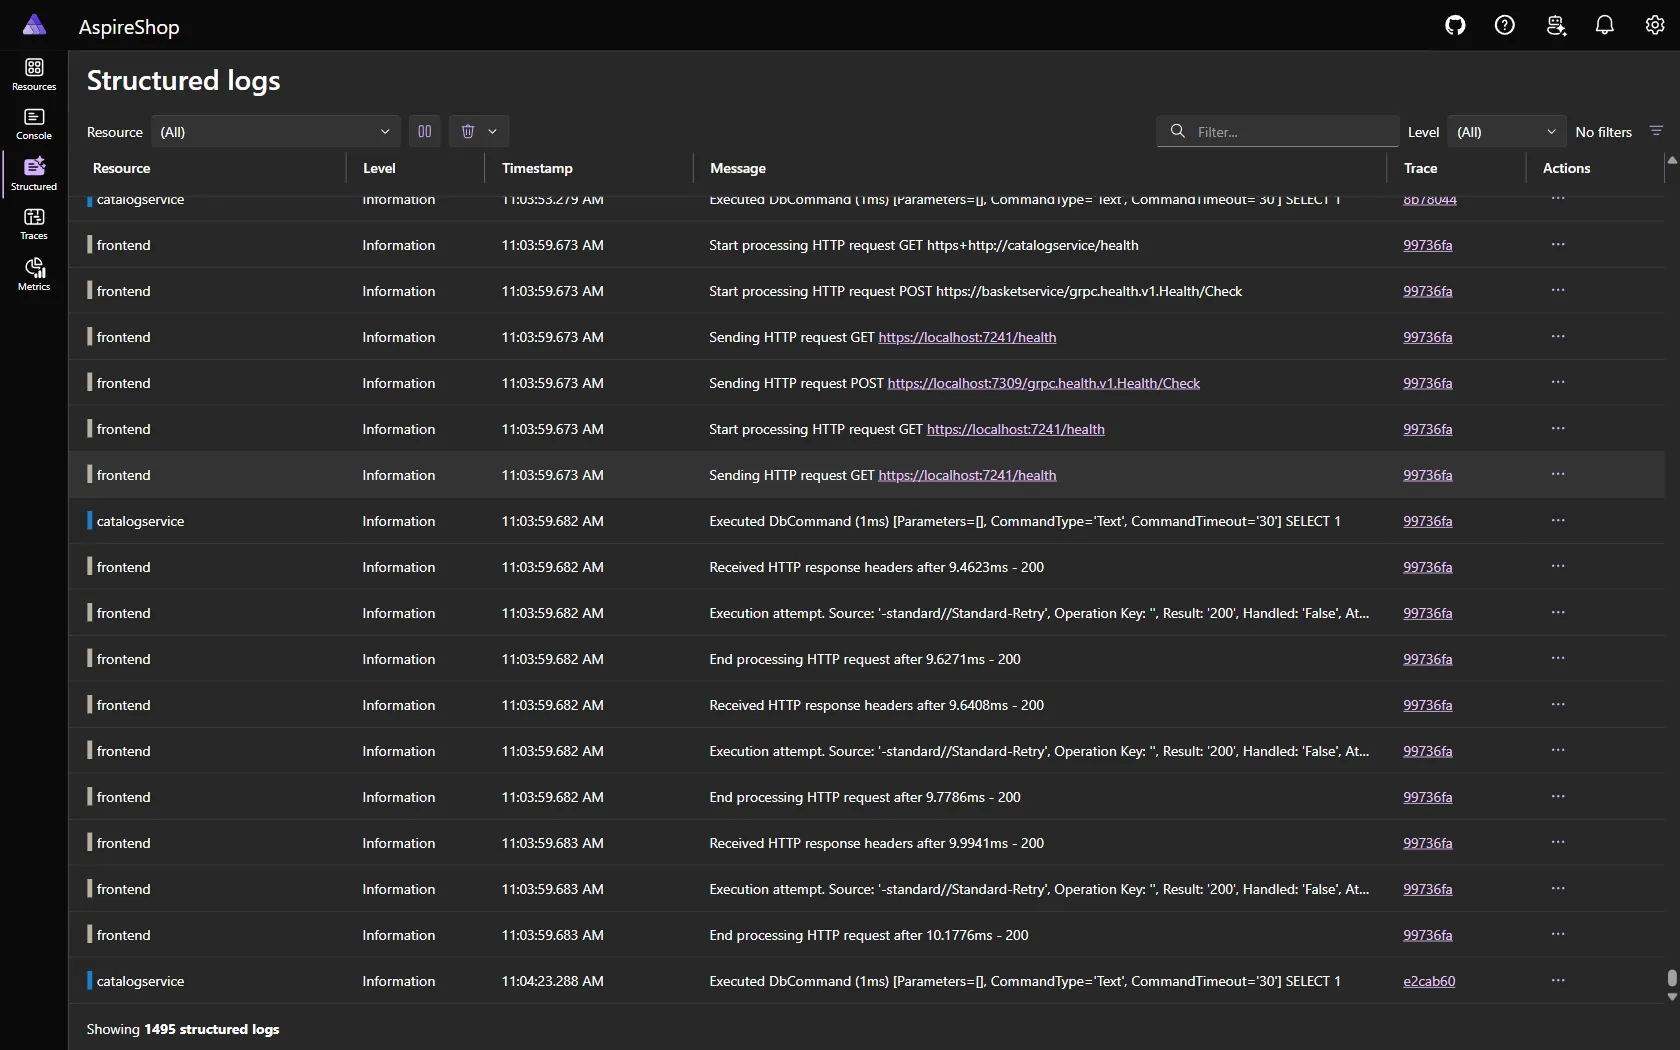Open actions menu for 'GET https+http://catalogservice/health' row

pyautogui.click(x=1558, y=244)
